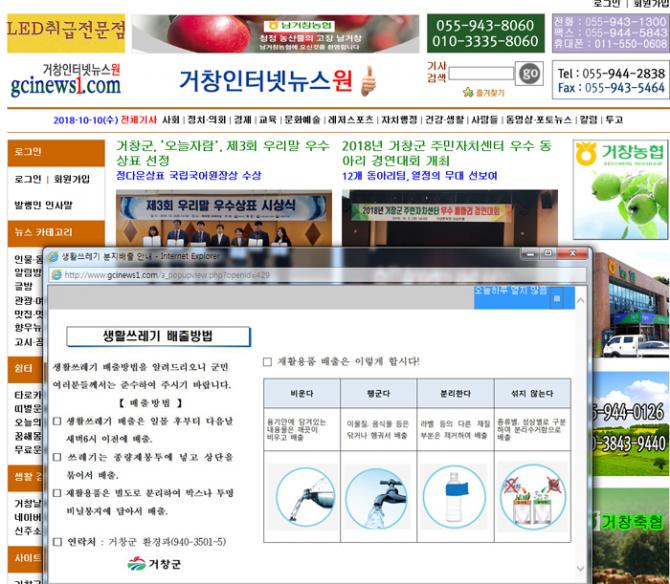Viewport: 670px width, 584px height.
Task: Select 동영상·포토뉴스 menu item
Action: (538, 120)
